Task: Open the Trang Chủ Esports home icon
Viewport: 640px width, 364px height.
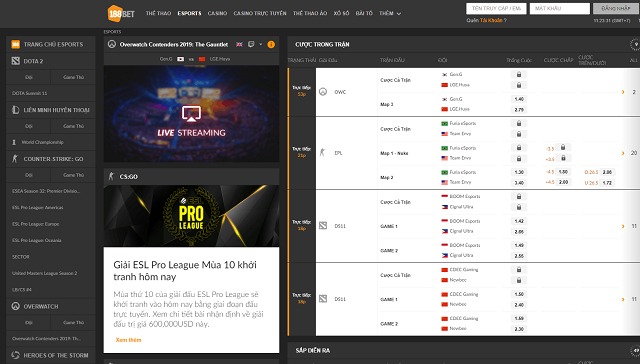Action: coord(16,44)
